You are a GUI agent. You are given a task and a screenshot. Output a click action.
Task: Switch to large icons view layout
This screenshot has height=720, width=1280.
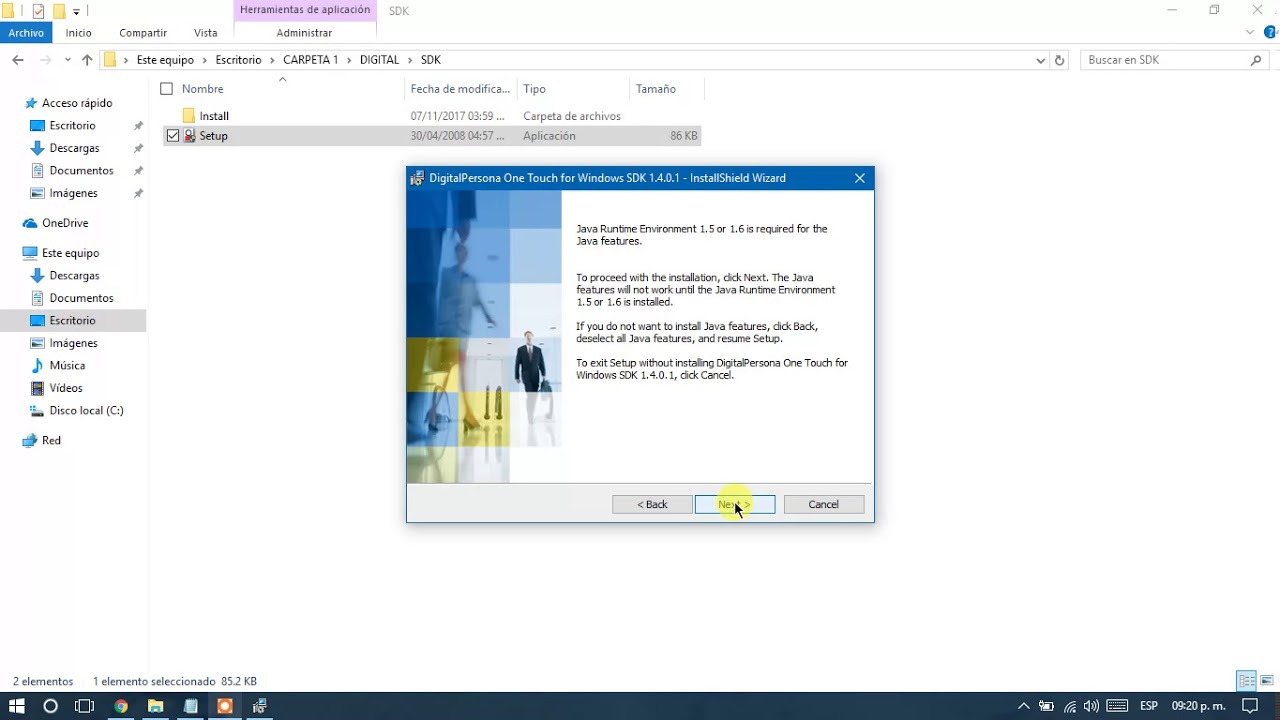[x=1266, y=681]
